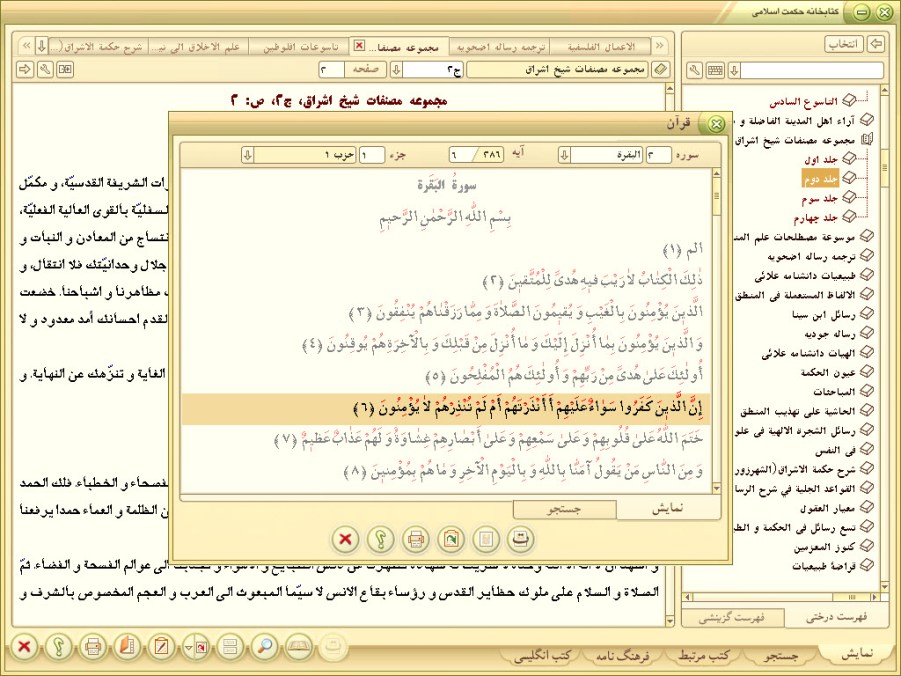Open help from the main bottom toolbar question-mark icon
Viewport: 901px width, 676px height.
click(59, 647)
